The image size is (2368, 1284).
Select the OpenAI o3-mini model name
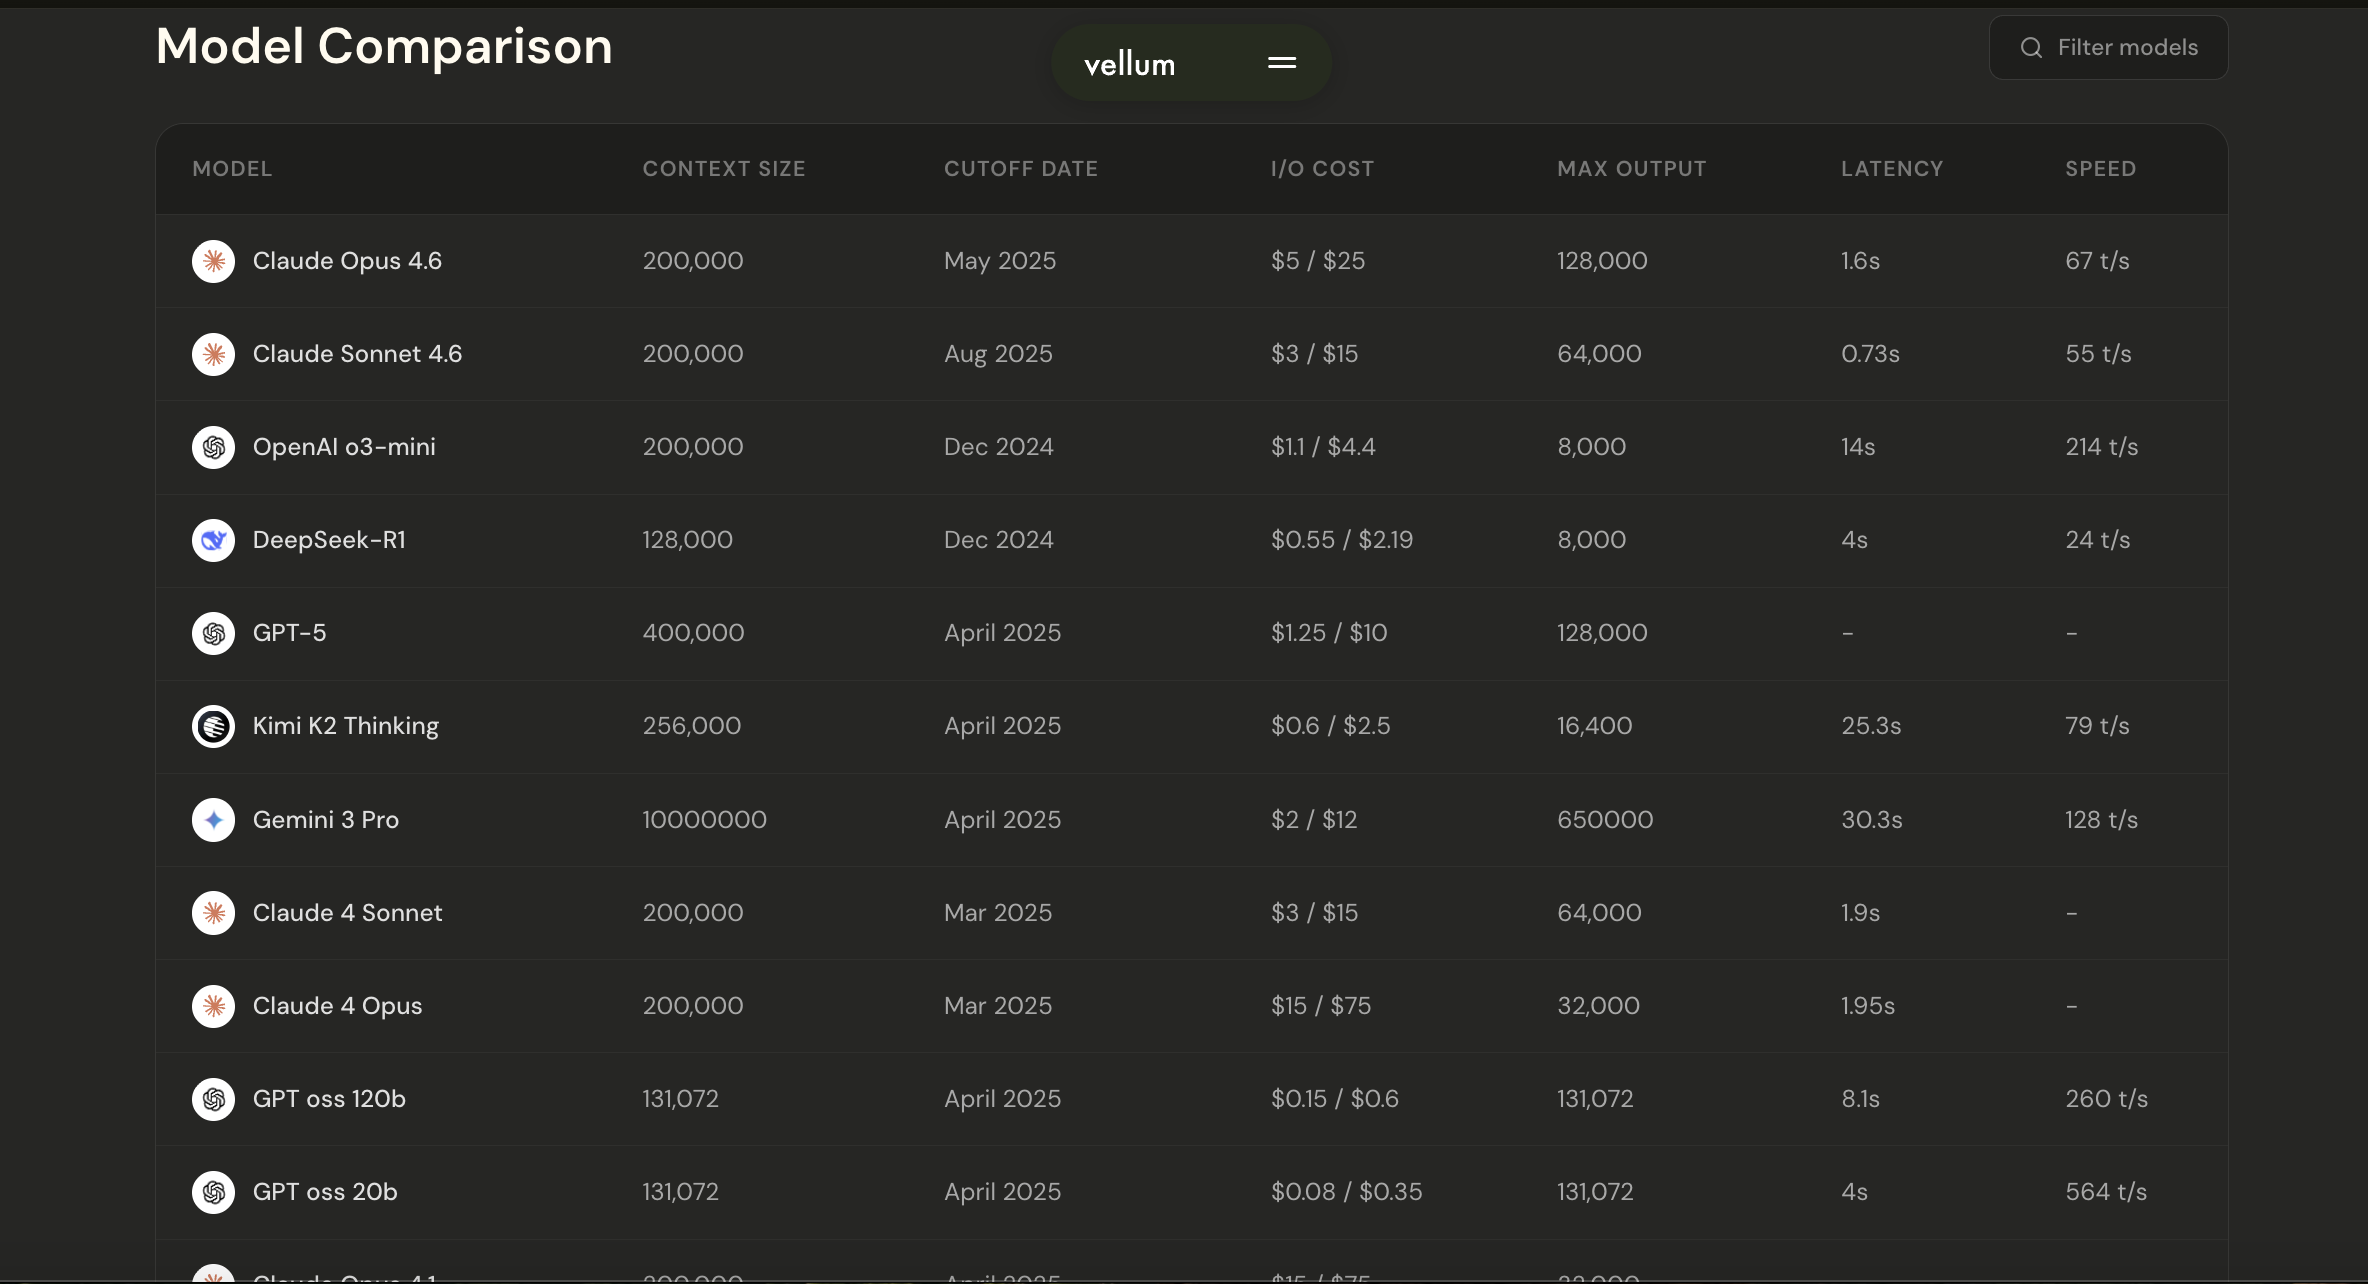click(344, 447)
